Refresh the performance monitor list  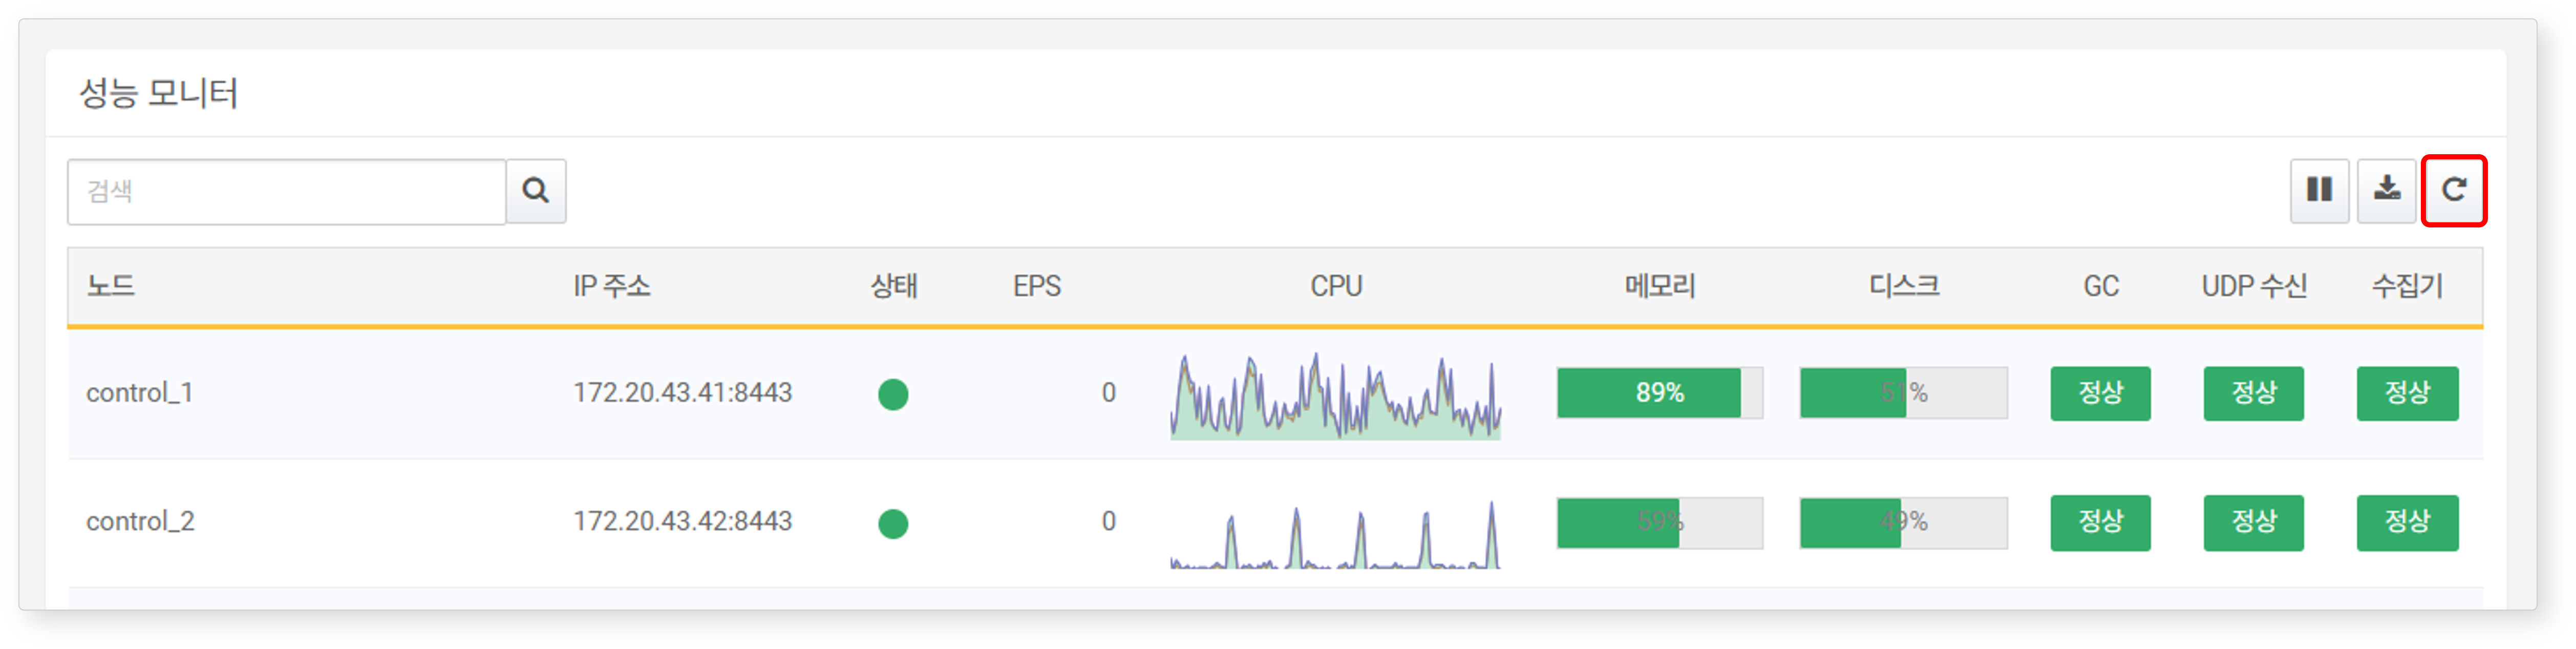2454,191
